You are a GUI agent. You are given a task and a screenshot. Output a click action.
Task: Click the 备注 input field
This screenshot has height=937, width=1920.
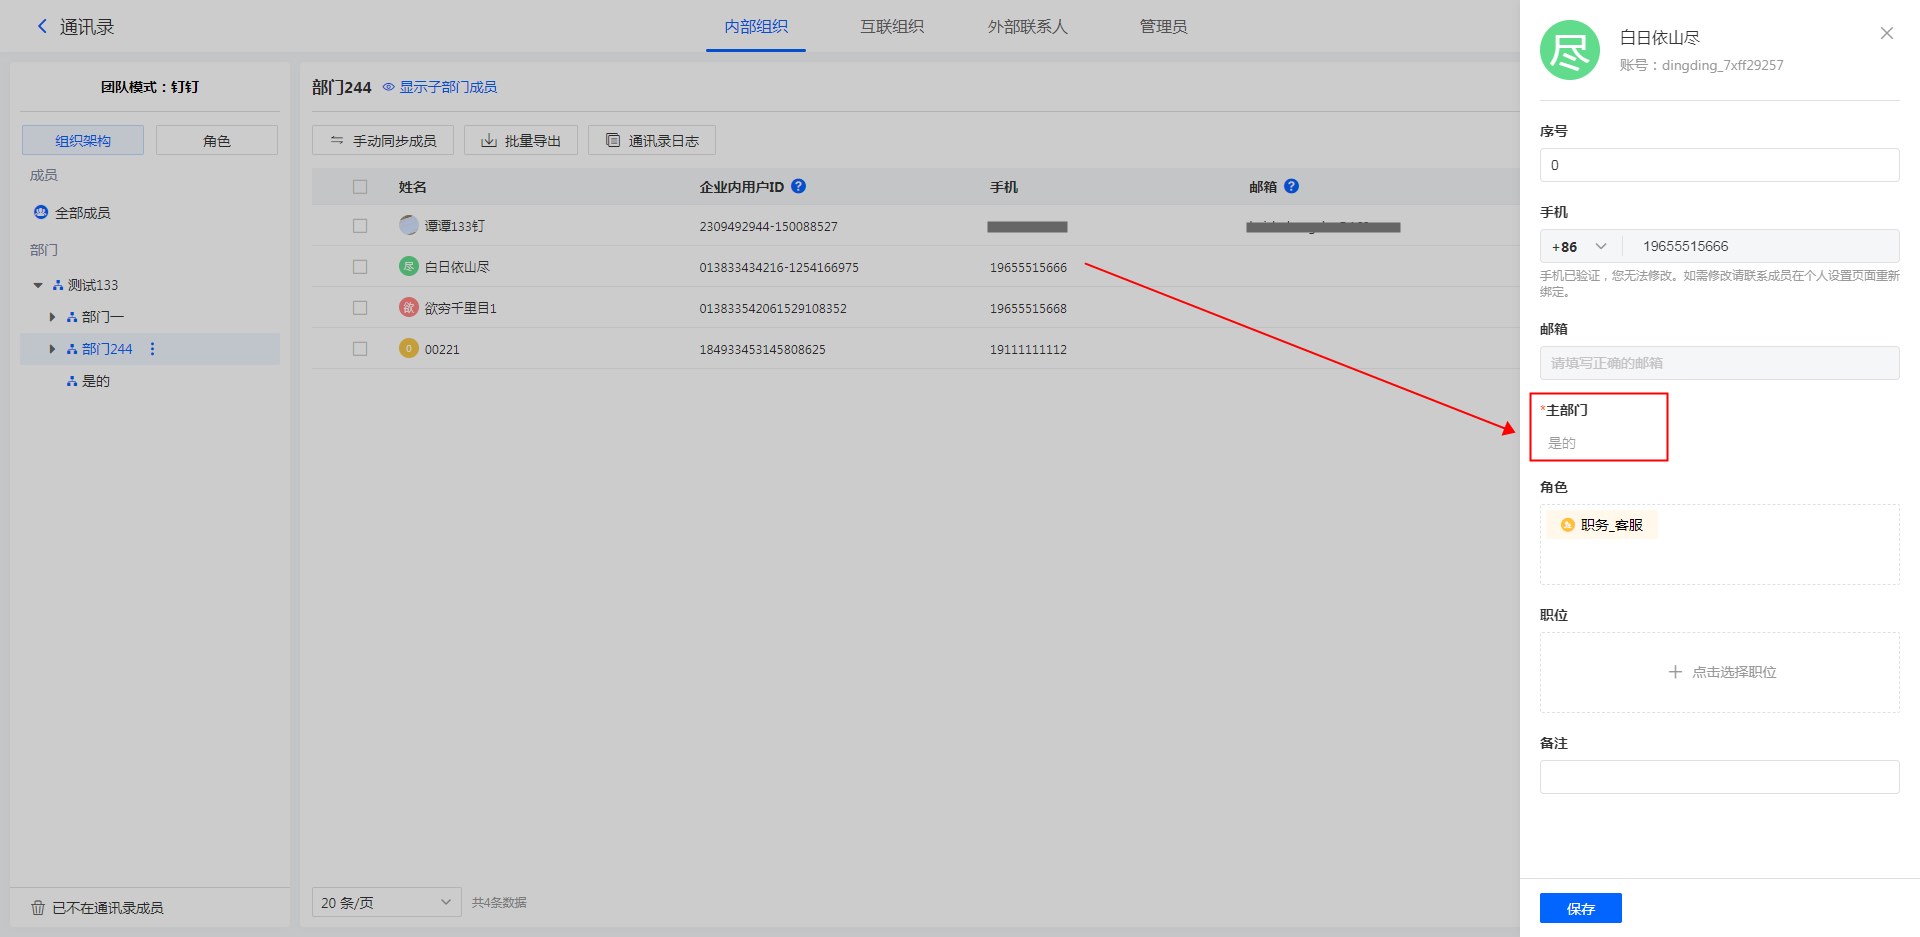coord(1718,777)
